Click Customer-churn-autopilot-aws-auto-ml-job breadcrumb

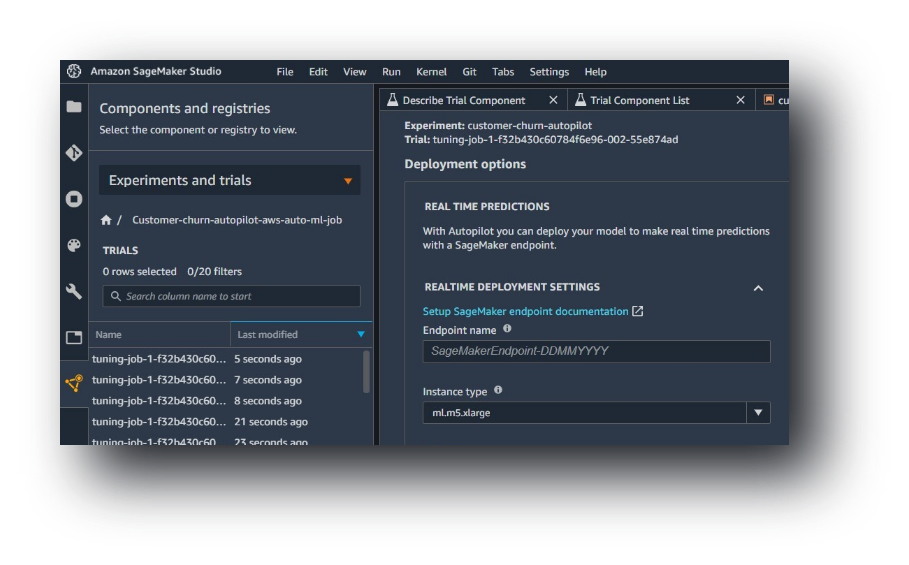pos(237,220)
